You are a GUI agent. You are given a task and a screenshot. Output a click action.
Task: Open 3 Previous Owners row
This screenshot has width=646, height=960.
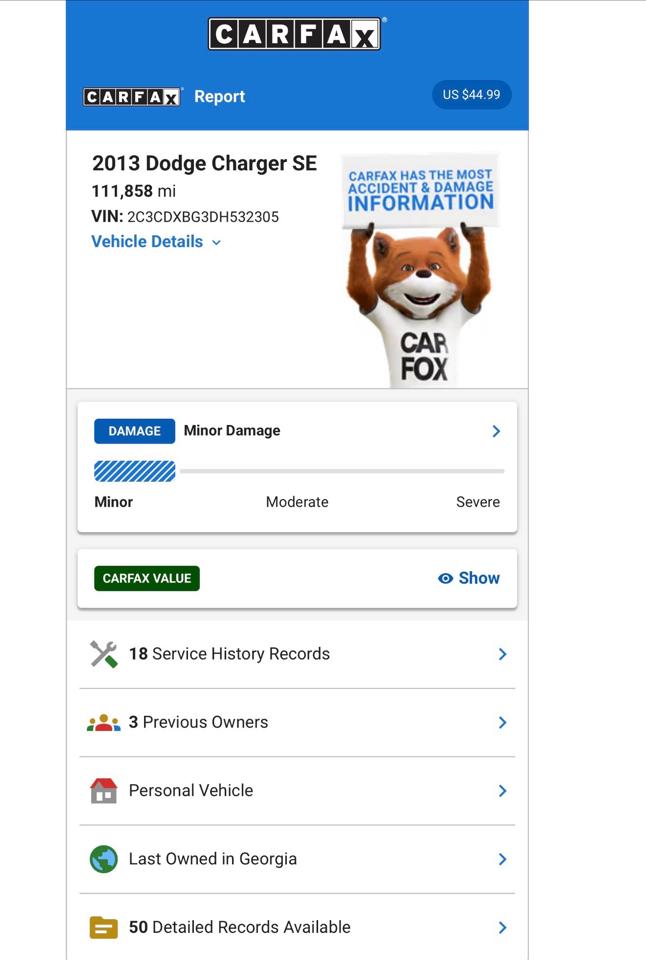pos(297,722)
